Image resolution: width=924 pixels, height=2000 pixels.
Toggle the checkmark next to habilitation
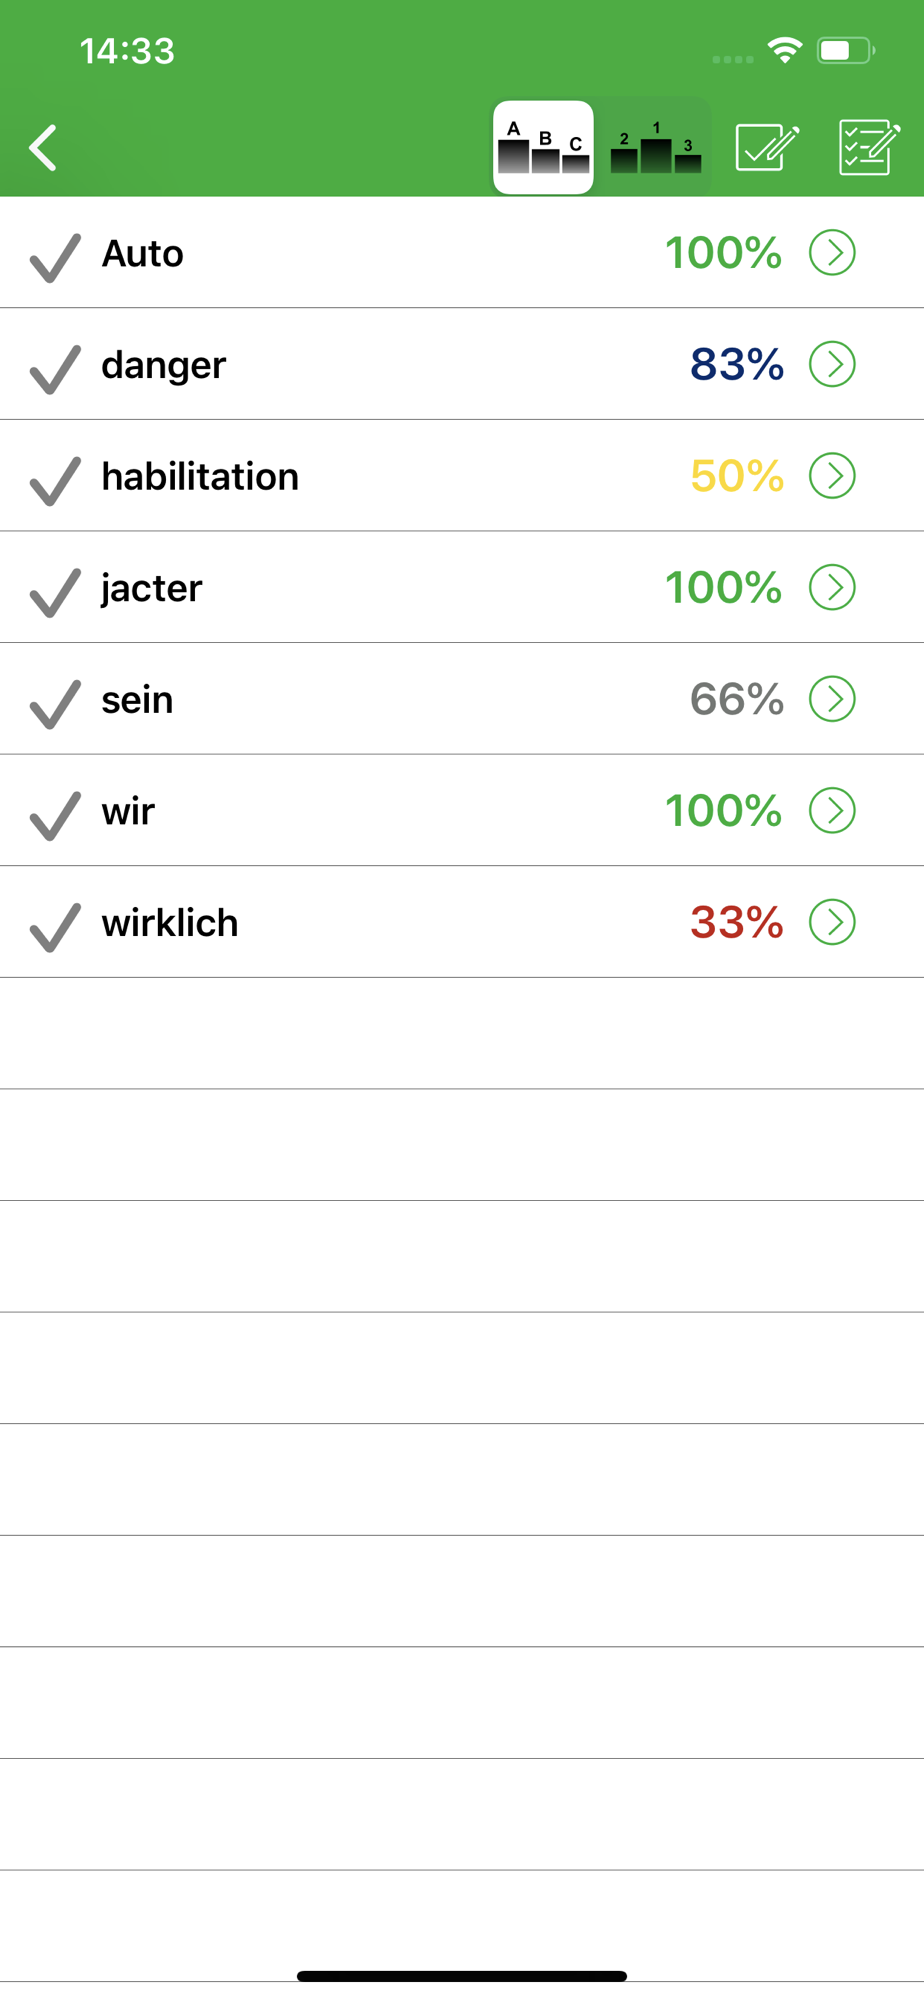click(x=55, y=479)
